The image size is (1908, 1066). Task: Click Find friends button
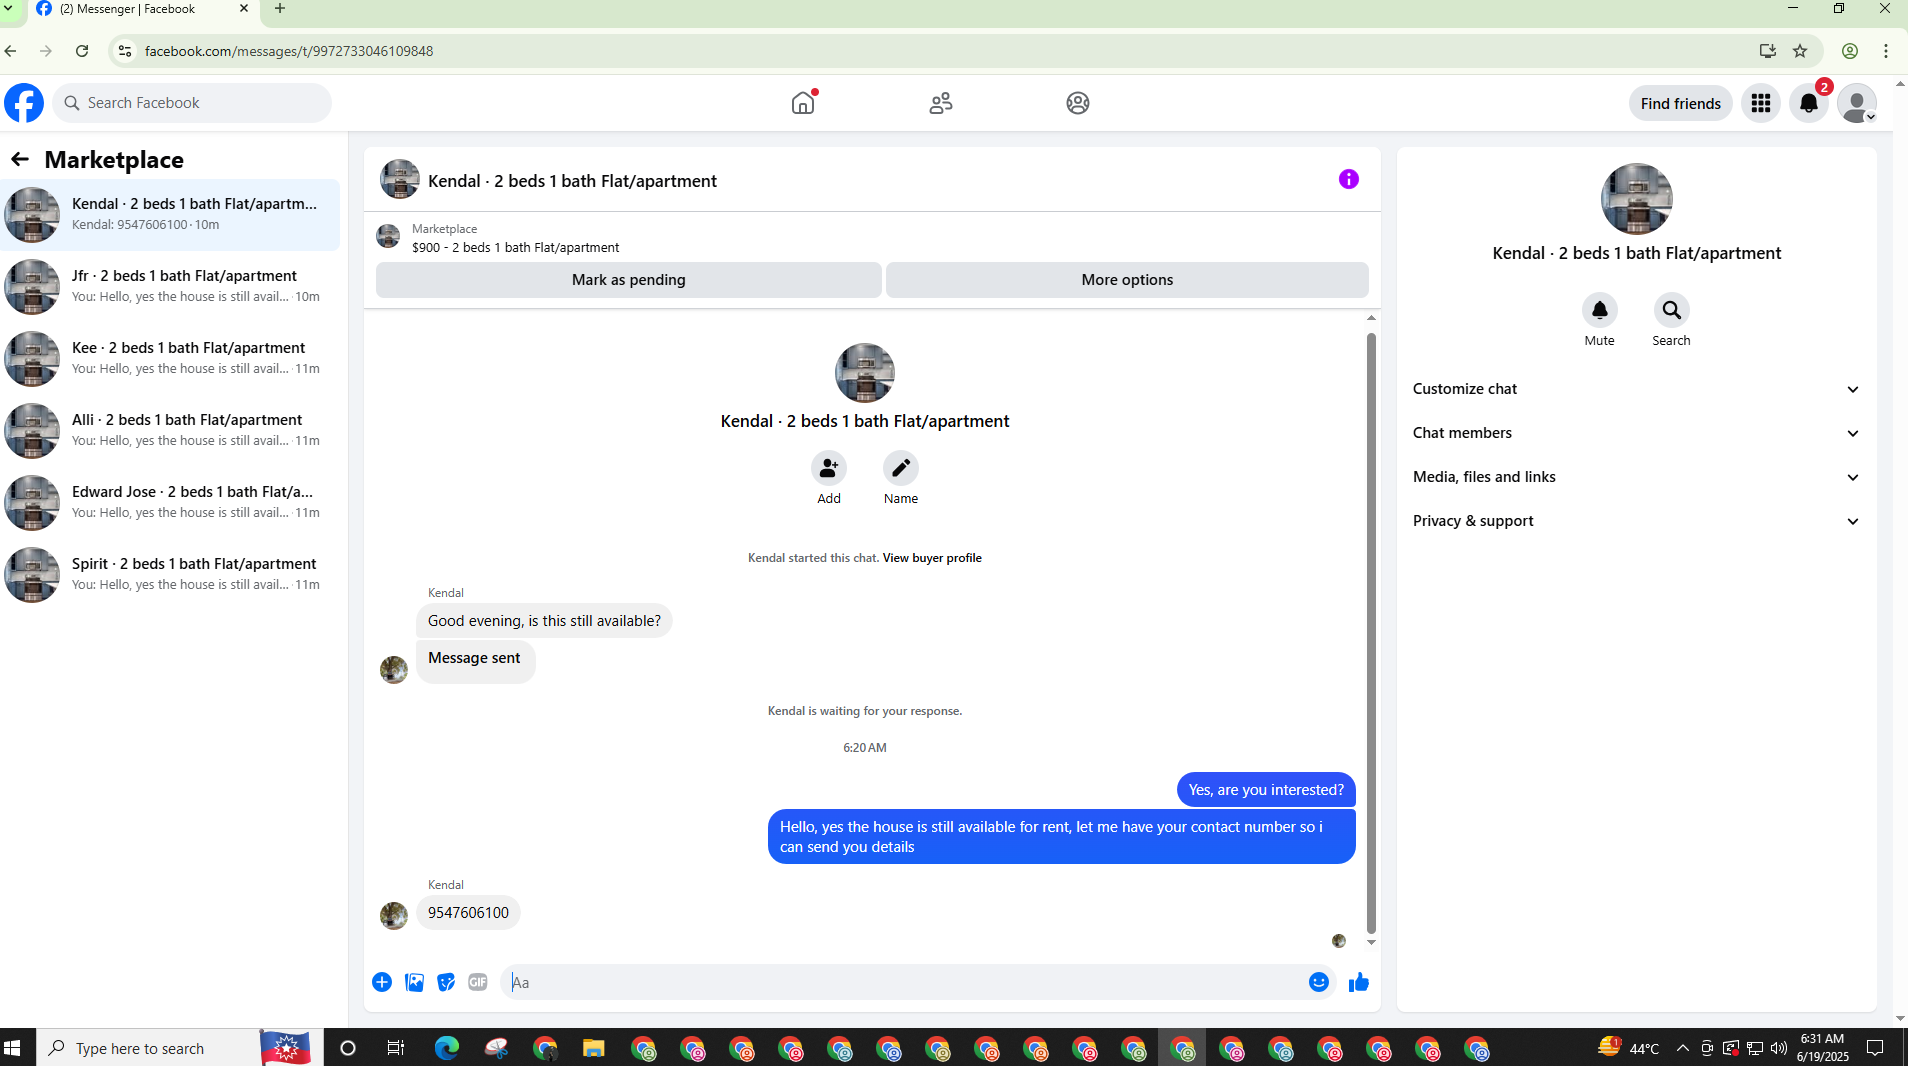point(1681,103)
